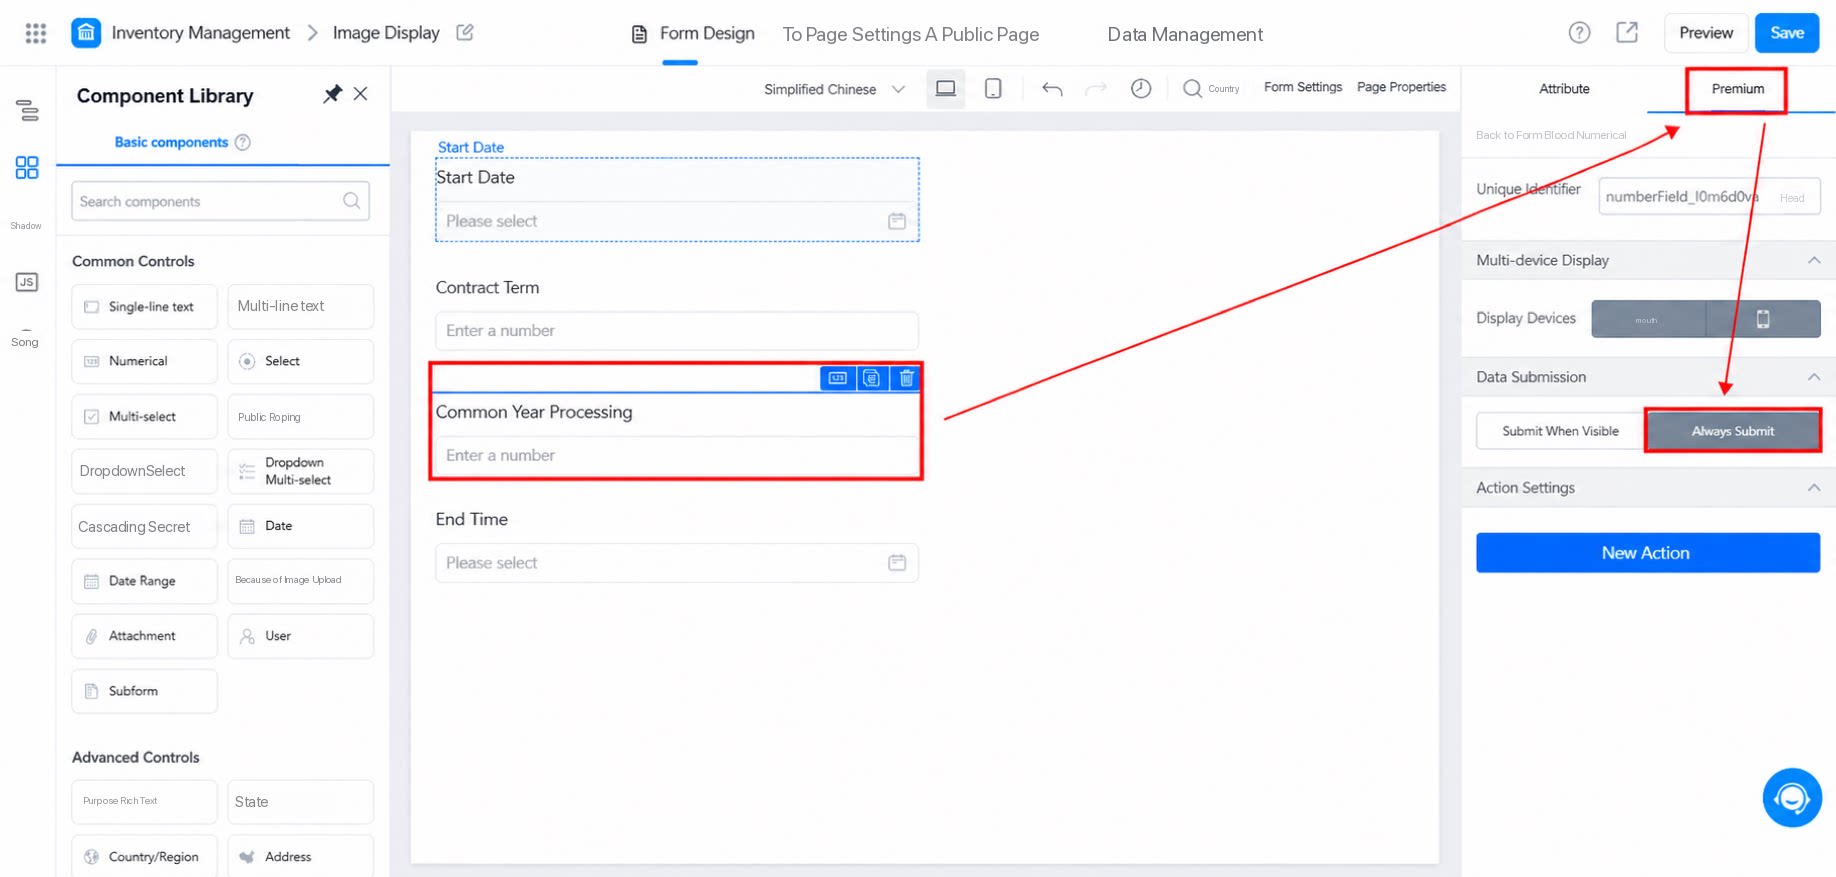The image size is (1836, 877).
Task: Switch to the Attribute tab
Action: click(1564, 89)
